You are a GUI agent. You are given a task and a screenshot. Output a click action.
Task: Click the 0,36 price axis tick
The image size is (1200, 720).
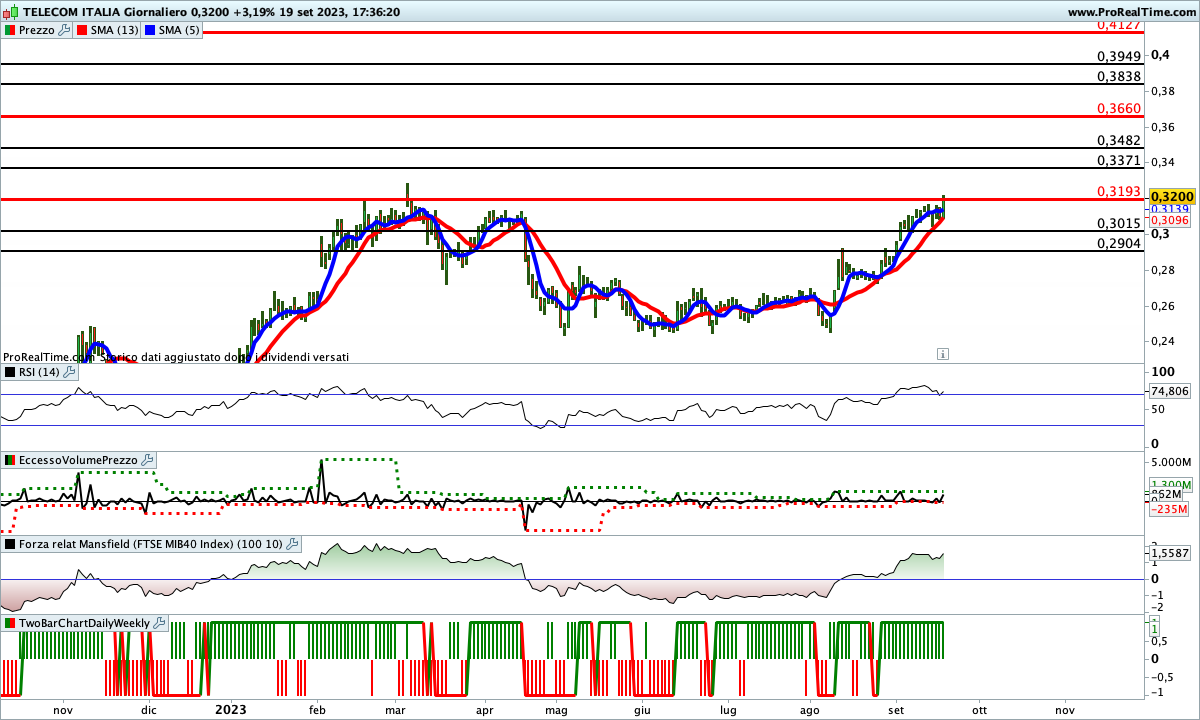coord(1163,127)
